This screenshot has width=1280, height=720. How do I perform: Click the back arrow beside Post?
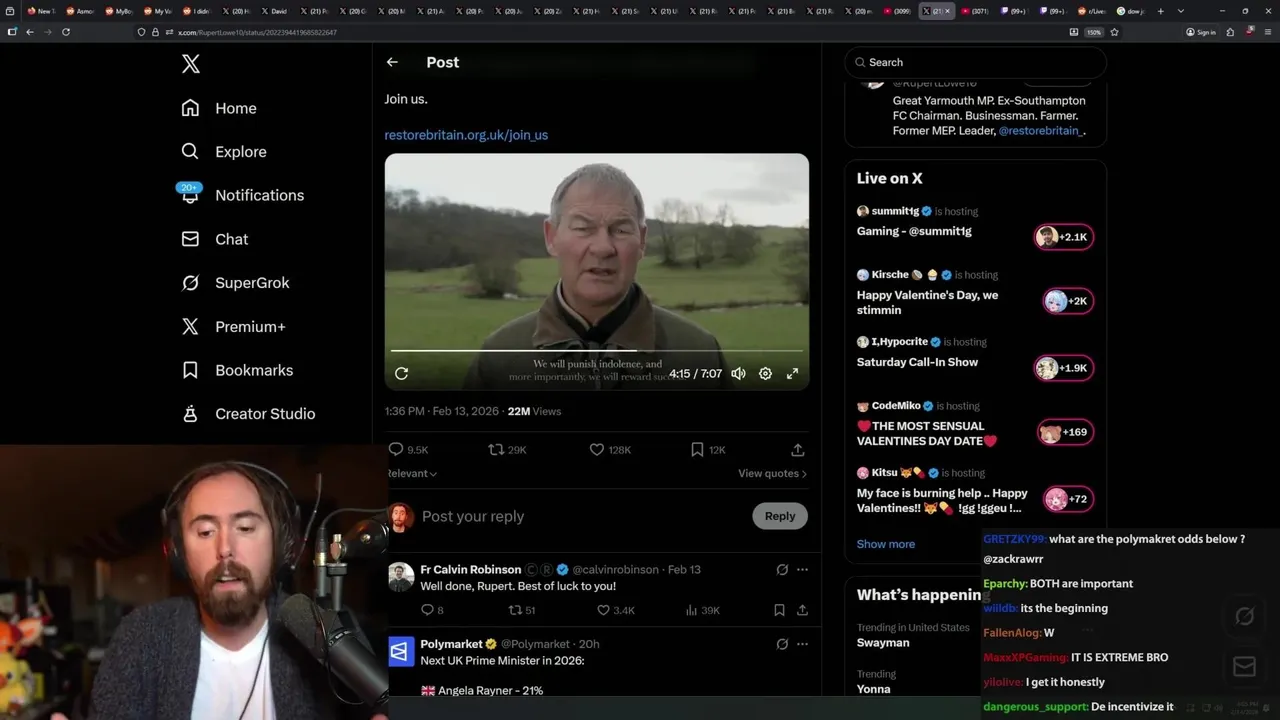[x=392, y=62]
